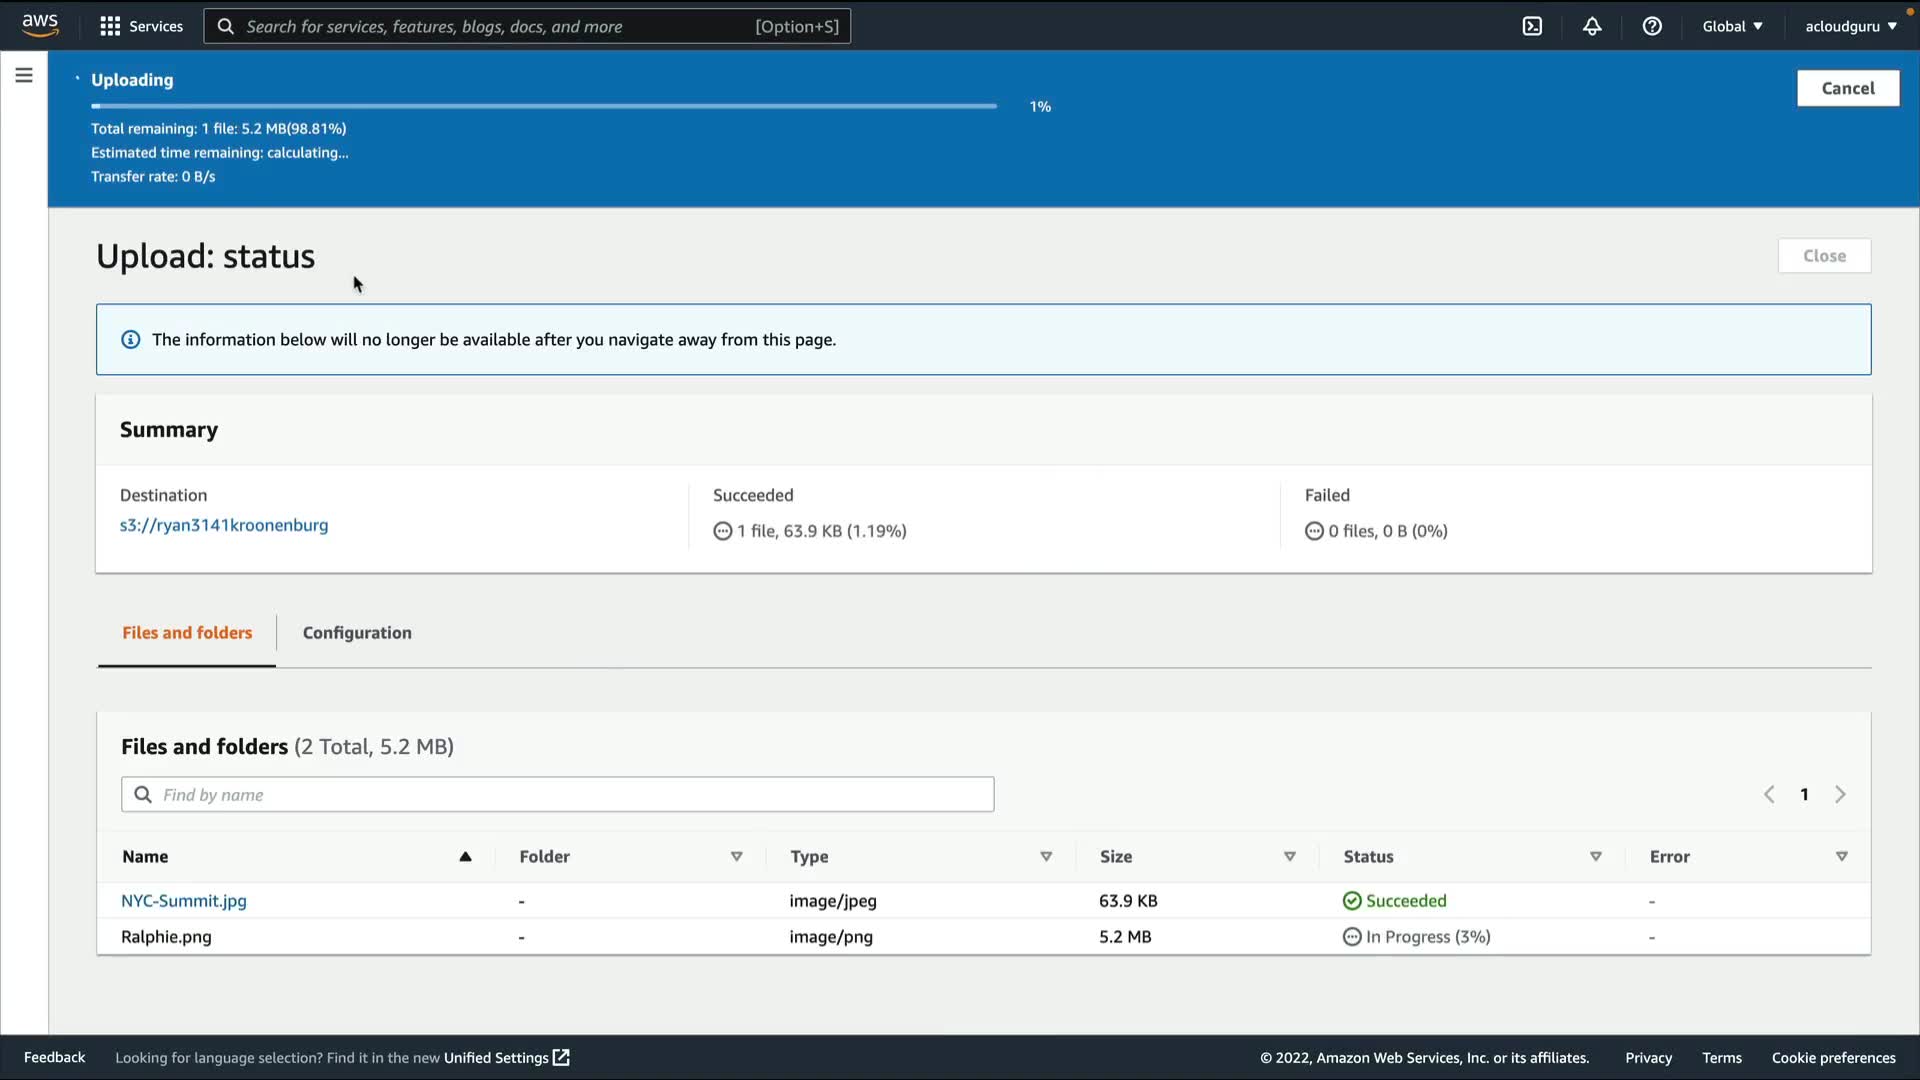This screenshot has height=1080, width=1920.
Task: Open the notifications bell
Action: click(1592, 26)
